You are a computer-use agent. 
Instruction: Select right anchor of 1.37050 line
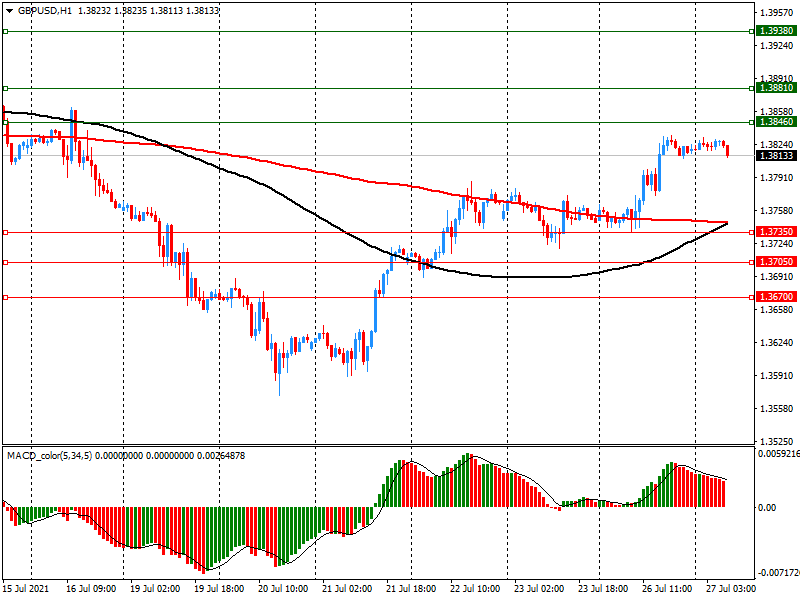(x=752, y=263)
